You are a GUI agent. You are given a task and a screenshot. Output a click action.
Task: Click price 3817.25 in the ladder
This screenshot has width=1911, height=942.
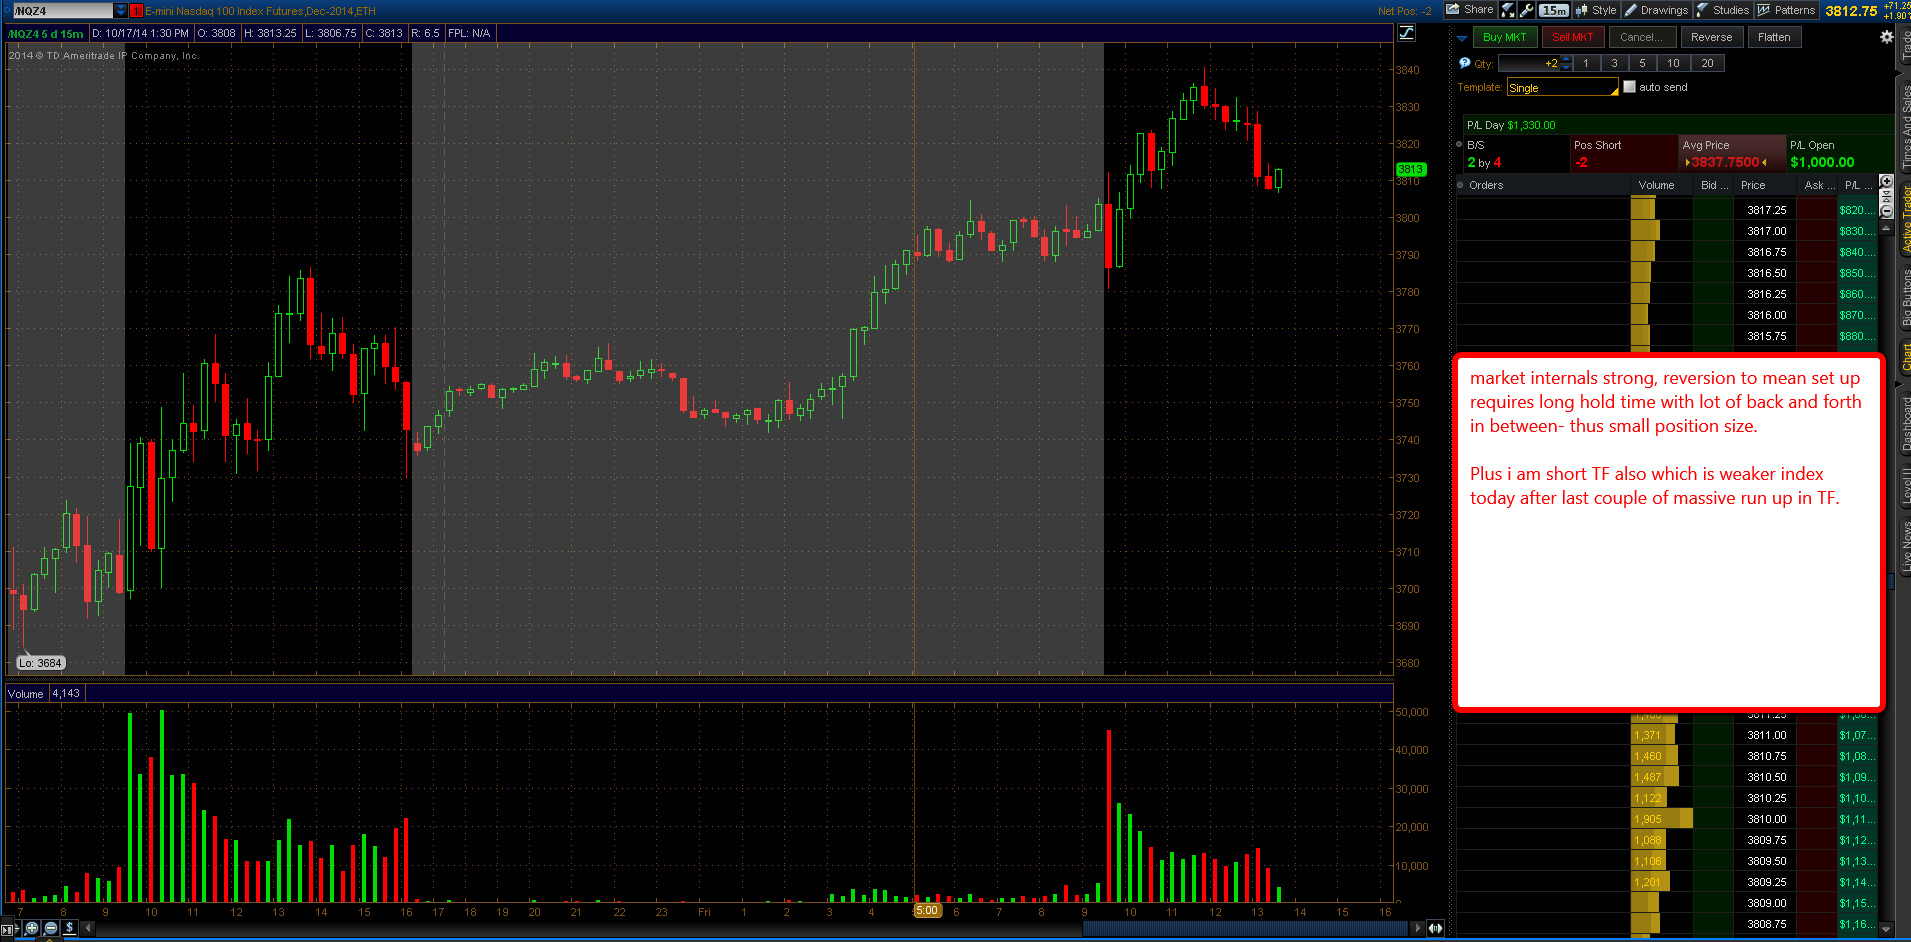pyautogui.click(x=1766, y=210)
